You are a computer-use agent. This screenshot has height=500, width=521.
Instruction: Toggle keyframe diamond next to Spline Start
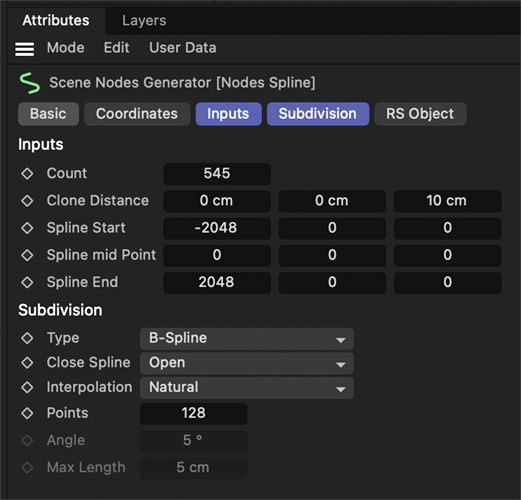point(27,228)
